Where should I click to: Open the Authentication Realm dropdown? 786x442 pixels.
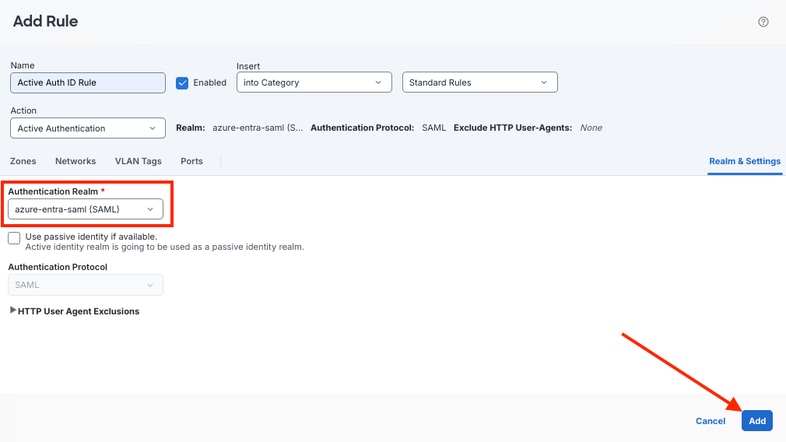pyautogui.click(x=85, y=209)
